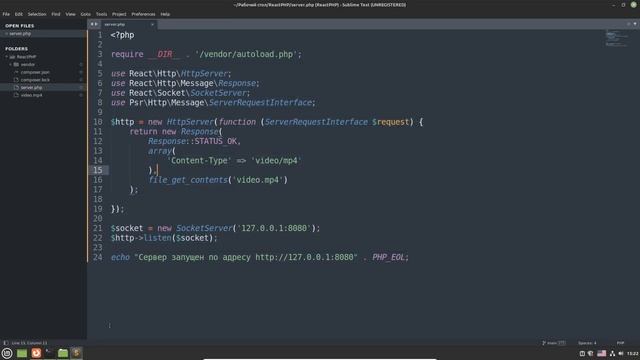Click 'file_get_contents' on line 16
The width and height of the screenshot is (640, 360).
click(x=188, y=180)
